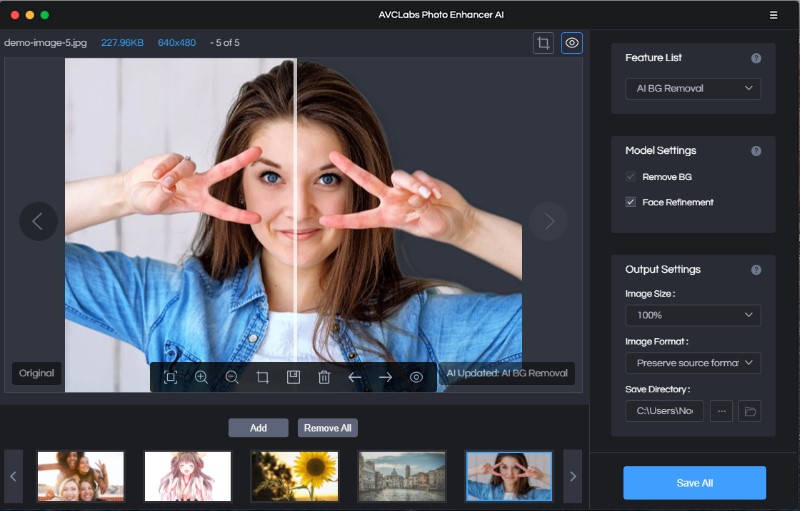800x511 pixels.
Task: Open the hamburger menu in title bar
Action: click(773, 15)
